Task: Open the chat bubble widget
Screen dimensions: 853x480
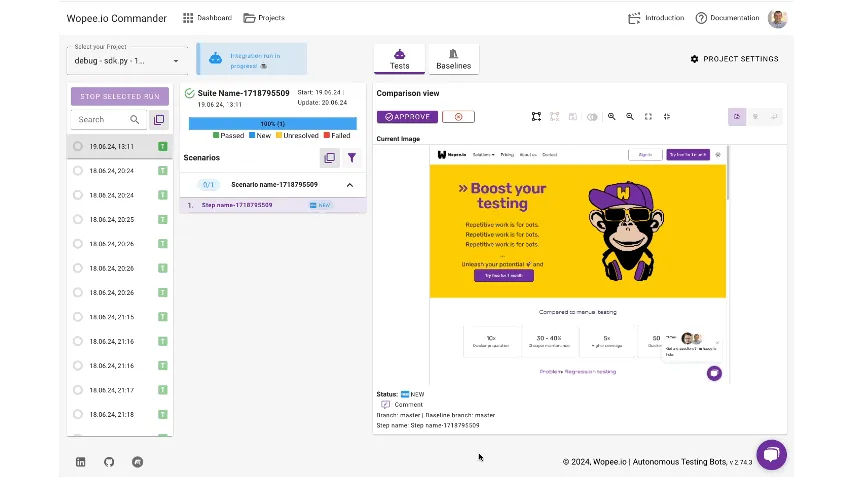Action: tap(771, 454)
